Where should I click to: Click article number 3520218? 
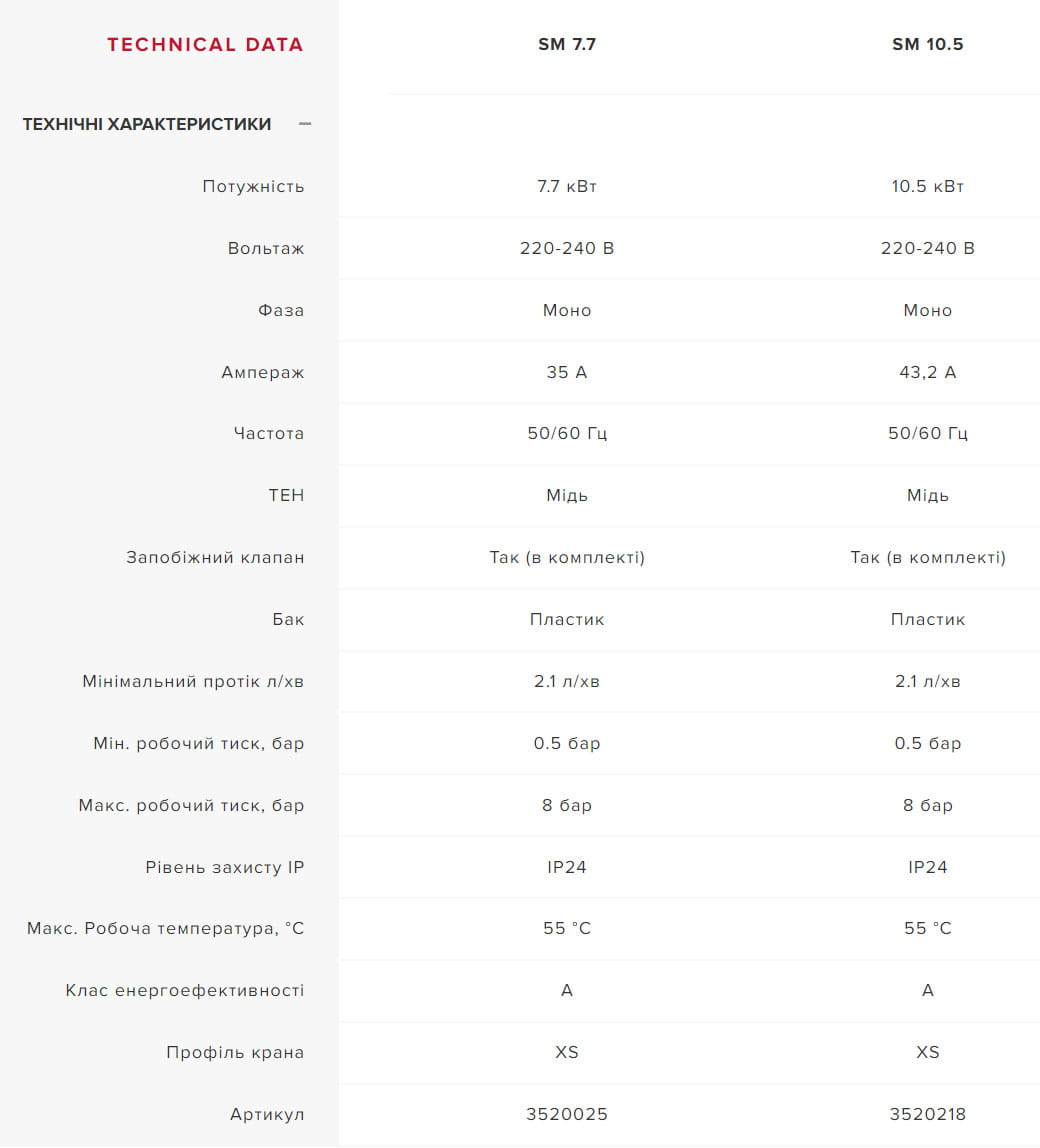tap(927, 1114)
